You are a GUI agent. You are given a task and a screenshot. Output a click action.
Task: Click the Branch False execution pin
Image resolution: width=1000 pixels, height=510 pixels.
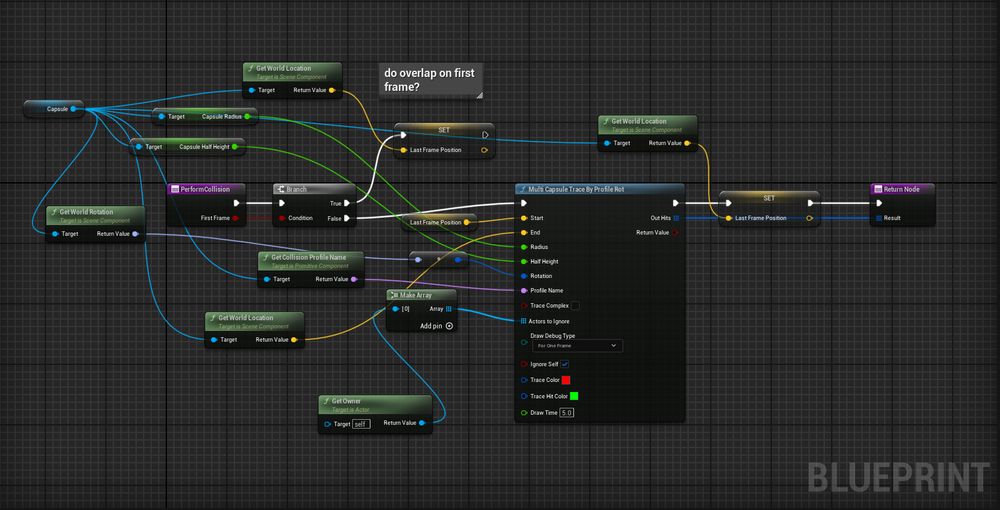pos(346,218)
